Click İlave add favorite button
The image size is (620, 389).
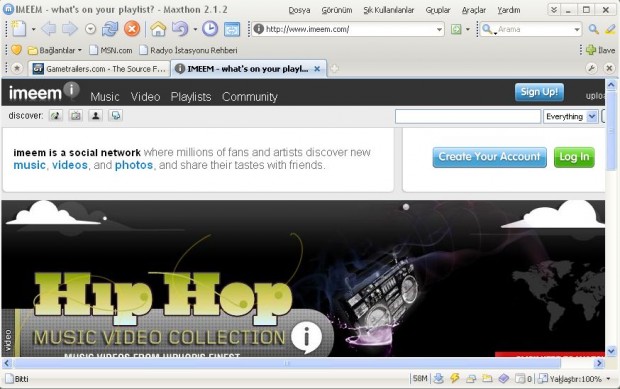coord(601,50)
